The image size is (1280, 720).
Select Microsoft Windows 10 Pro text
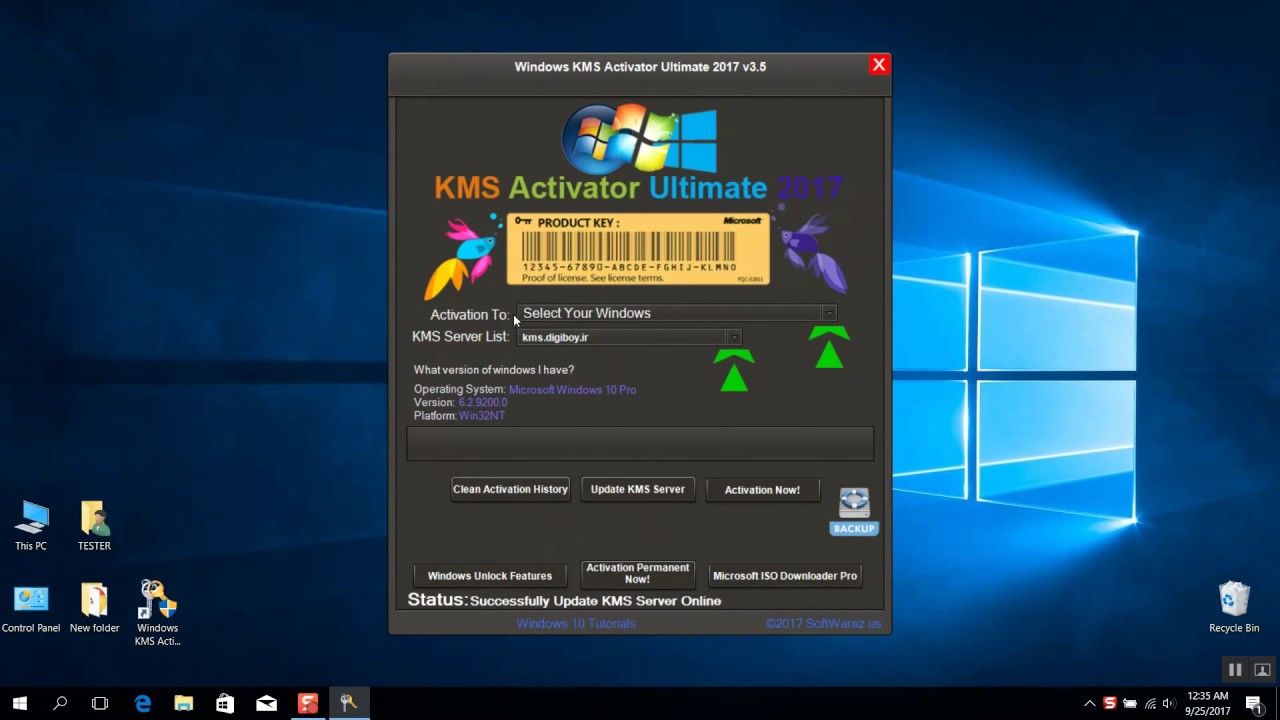[572, 389]
